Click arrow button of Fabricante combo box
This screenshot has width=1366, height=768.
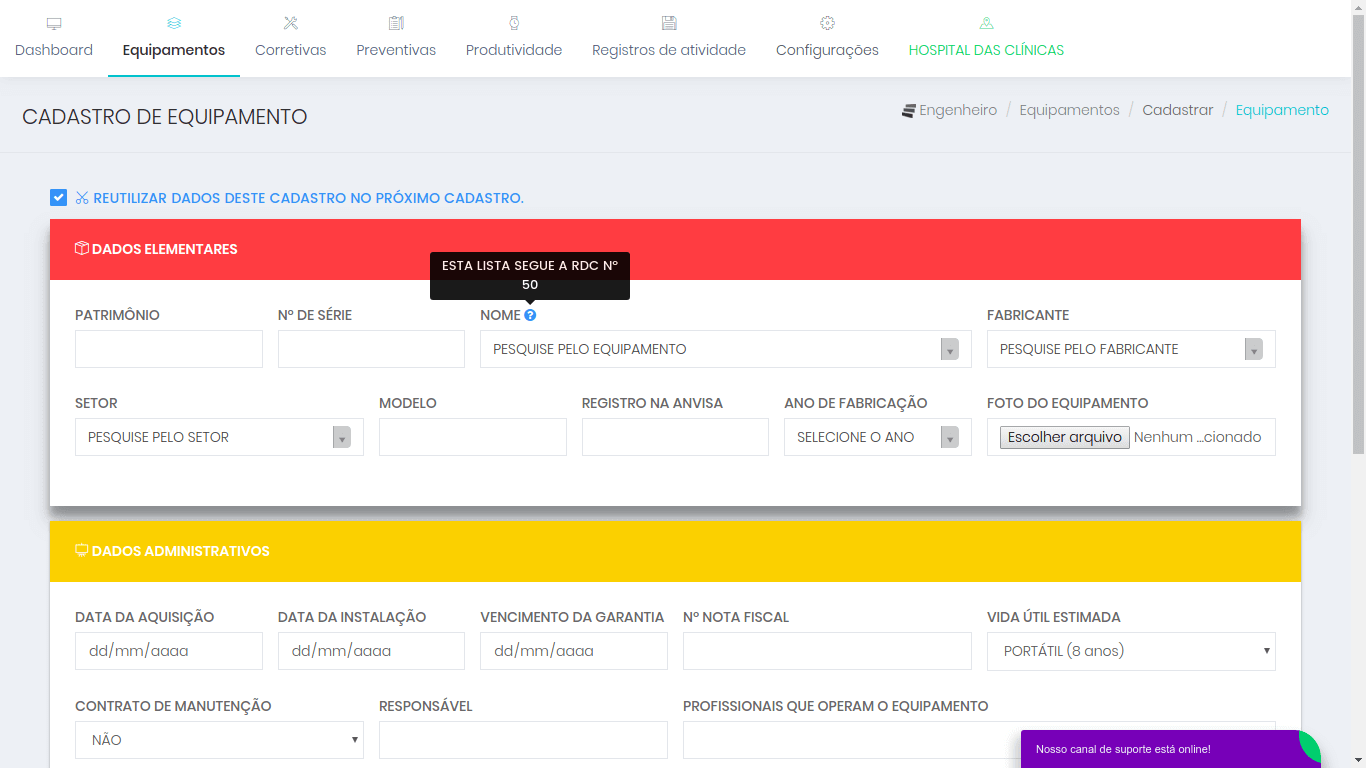tap(1254, 349)
